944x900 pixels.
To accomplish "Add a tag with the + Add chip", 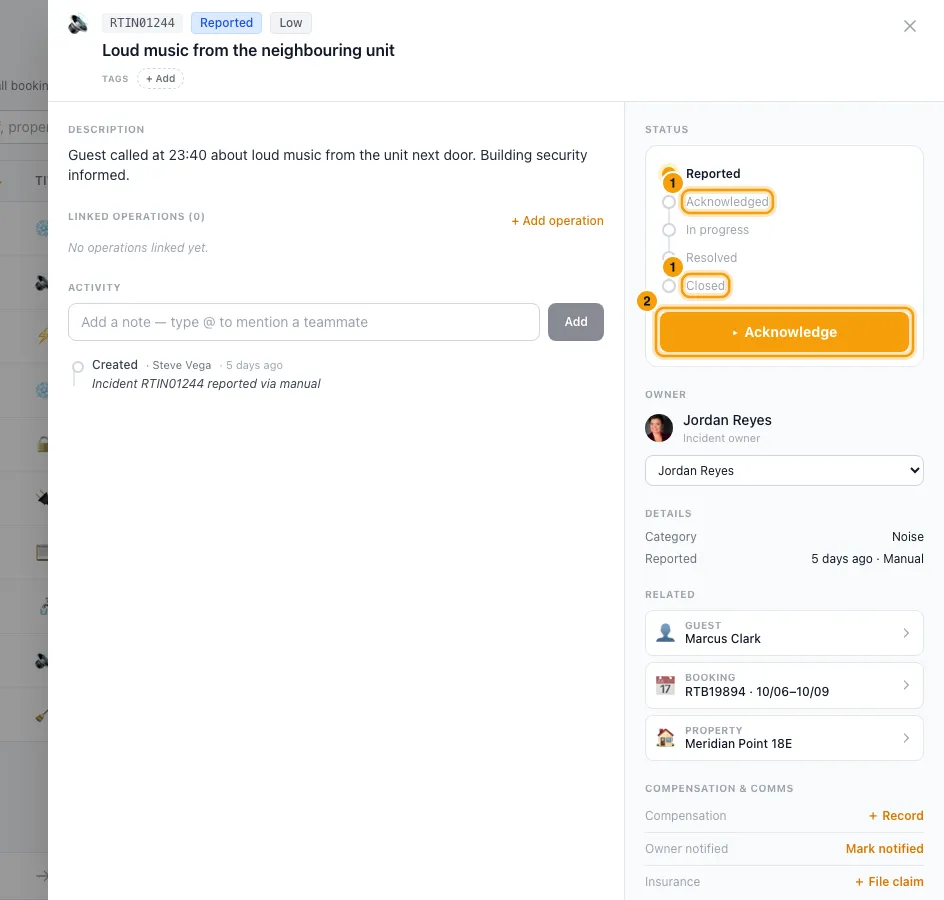I will (161, 79).
